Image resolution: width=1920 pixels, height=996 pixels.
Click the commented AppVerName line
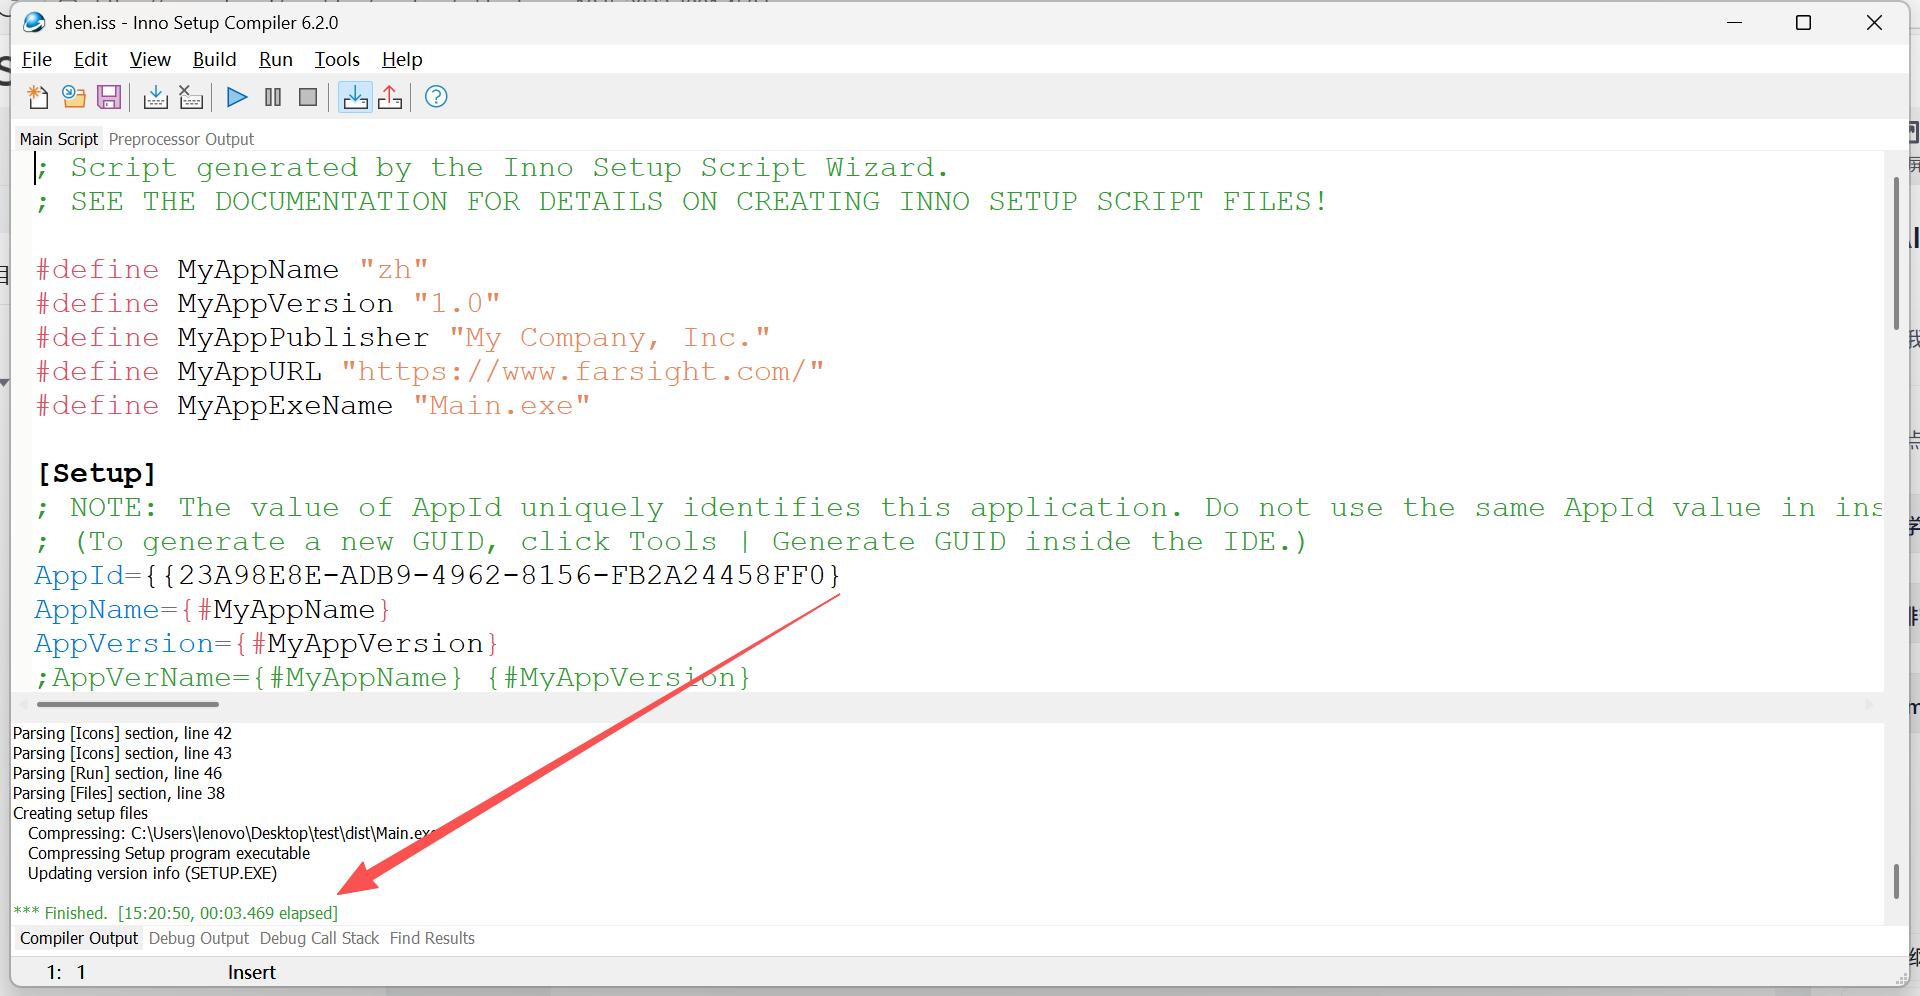click(x=393, y=677)
